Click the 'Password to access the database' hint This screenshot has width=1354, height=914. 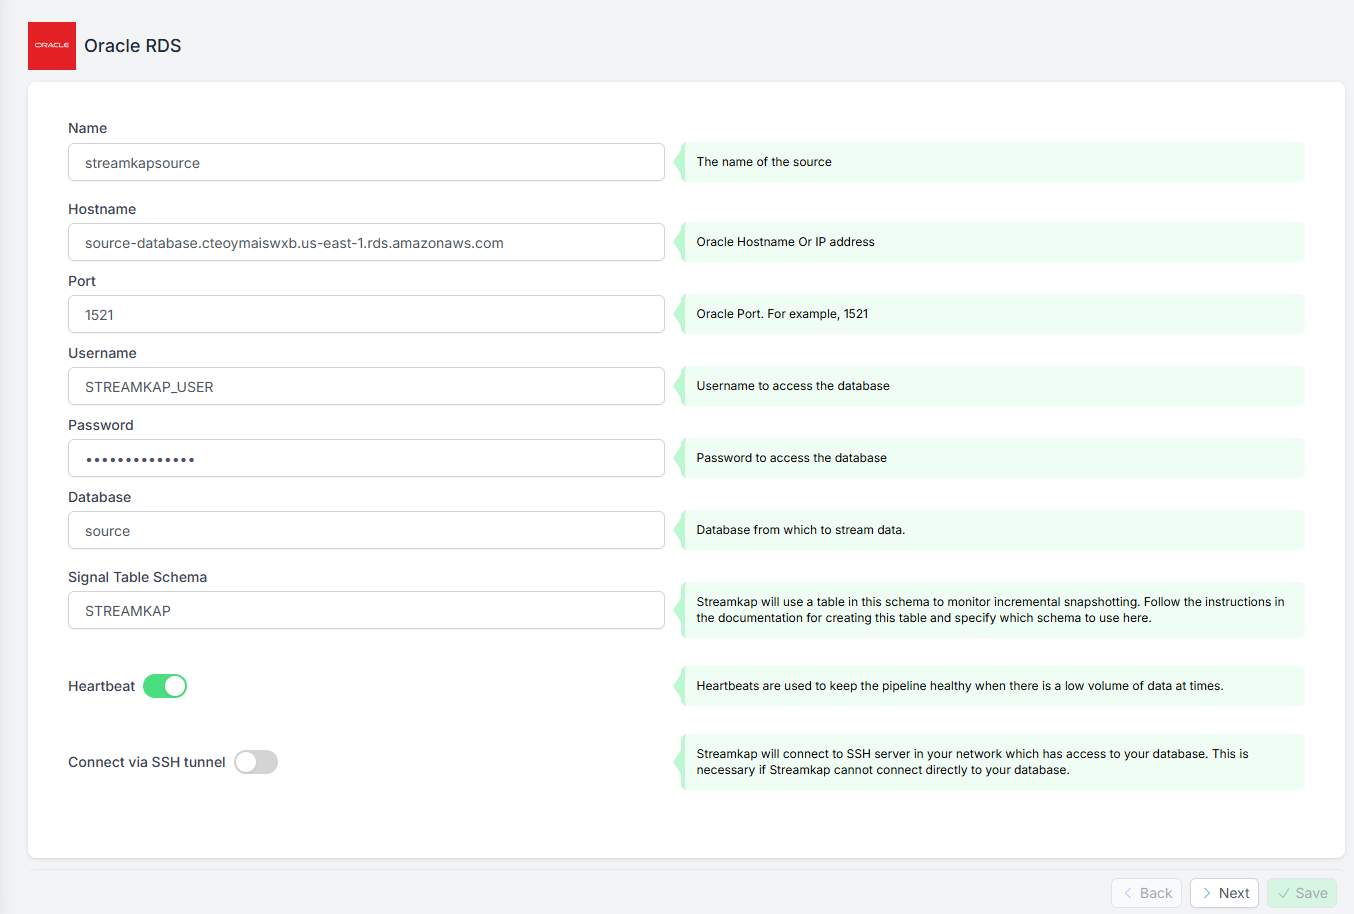coord(791,458)
